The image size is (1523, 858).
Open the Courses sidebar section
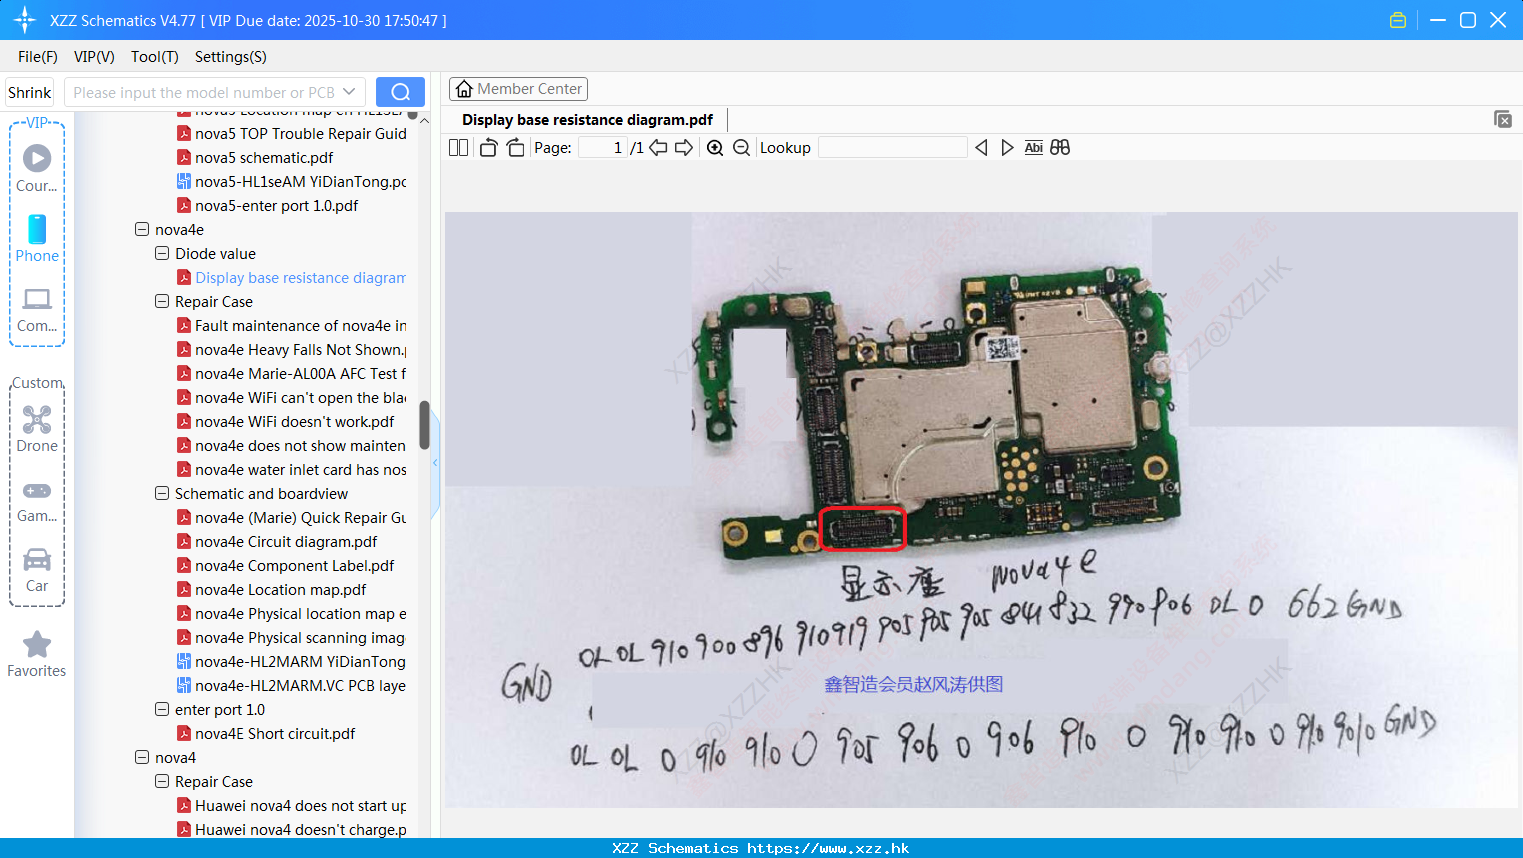[x=37, y=169]
